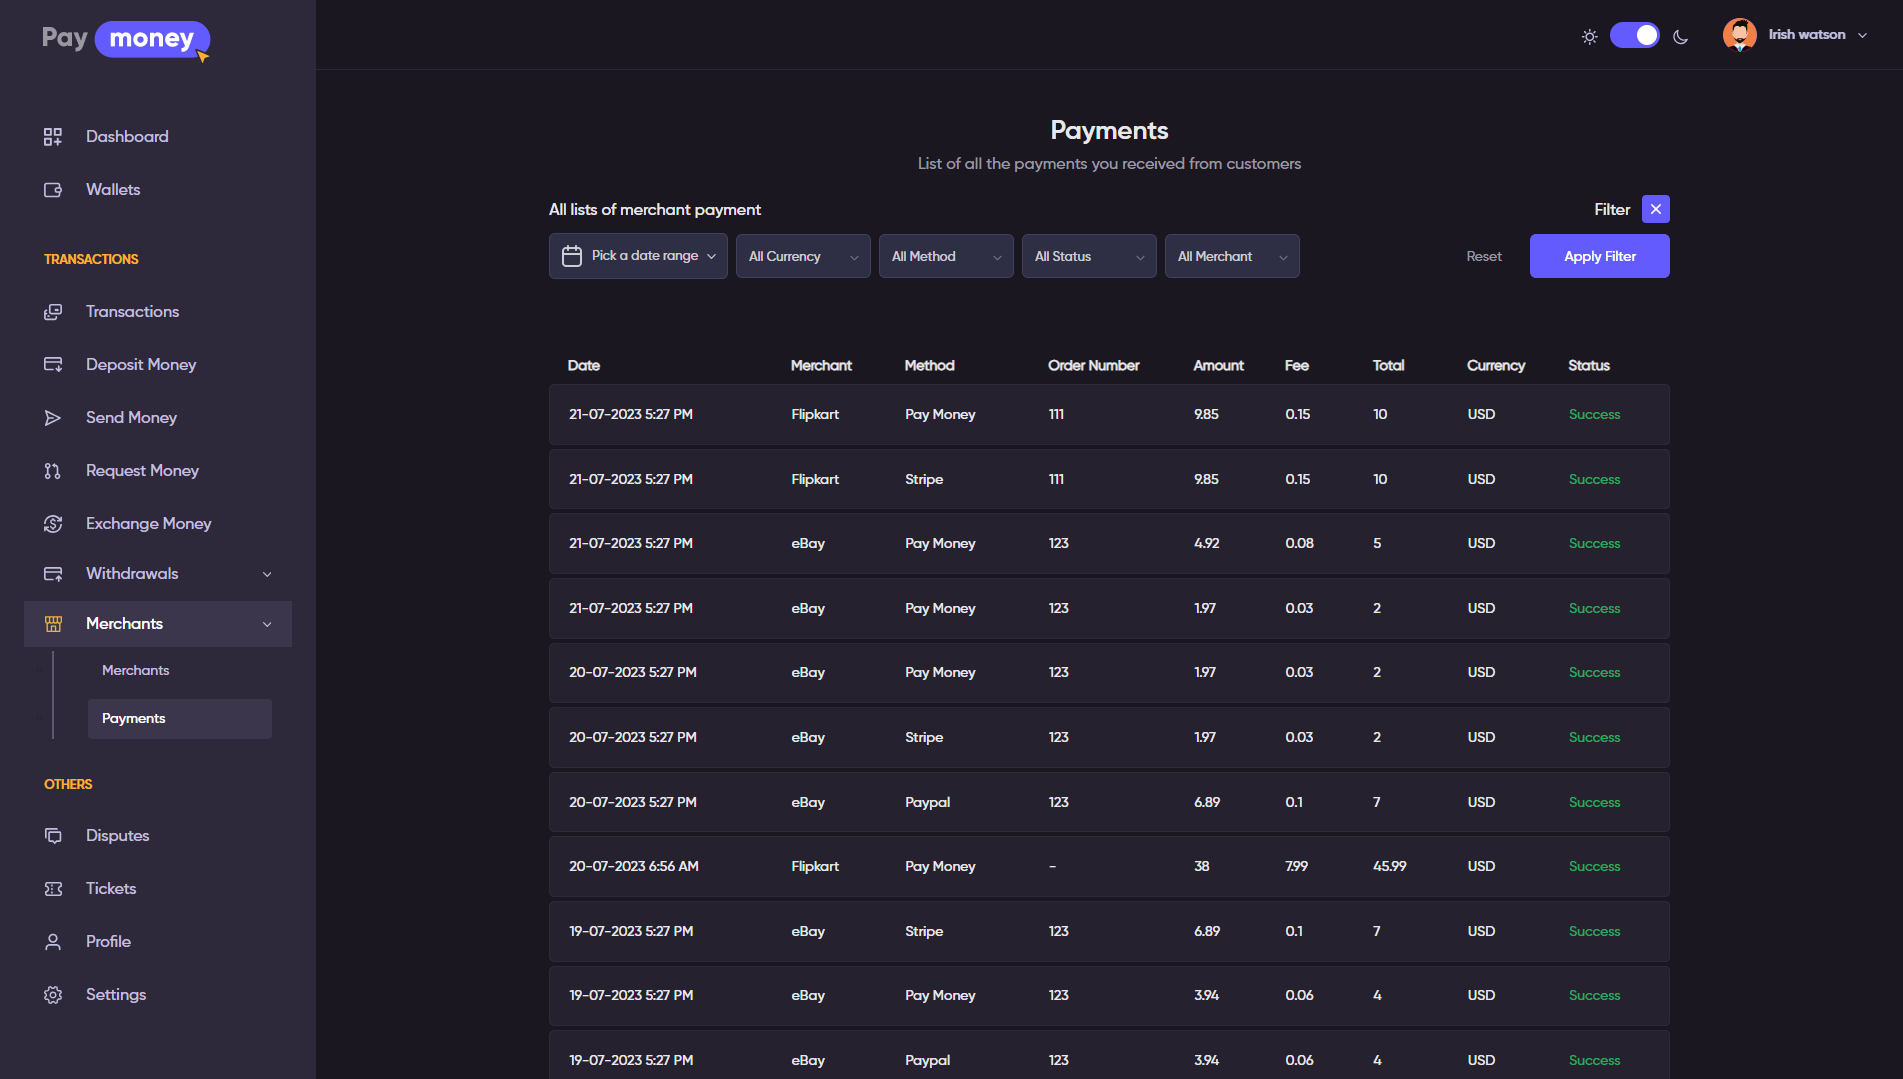Click the Deposit Money icon
Image resolution: width=1903 pixels, height=1079 pixels.
click(x=53, y=364)
